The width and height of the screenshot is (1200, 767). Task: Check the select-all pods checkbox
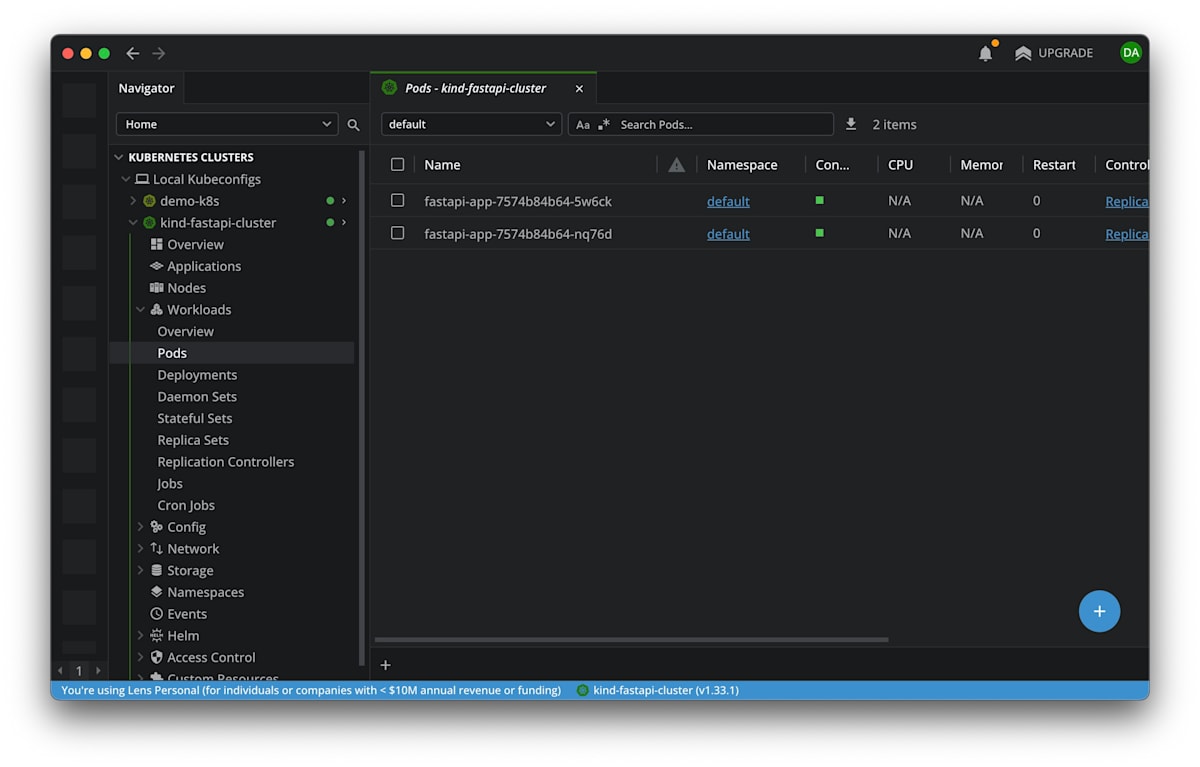click(398, 165)
